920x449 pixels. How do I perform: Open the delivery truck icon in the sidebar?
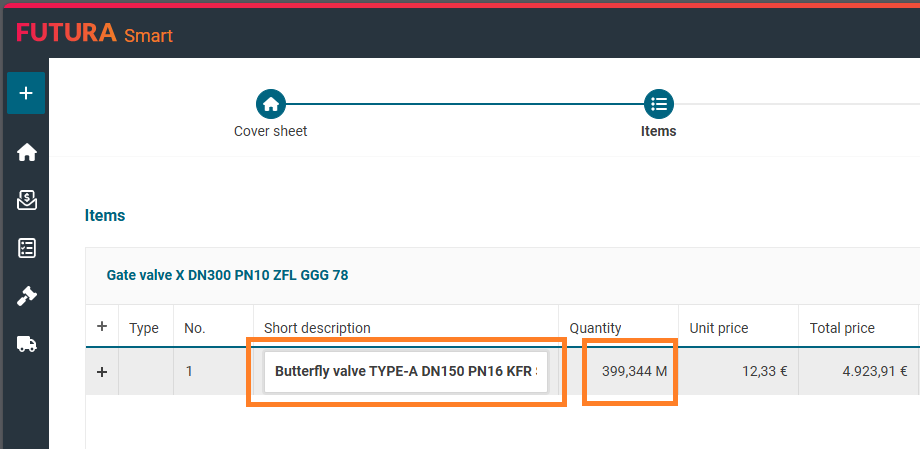coord(27,344)
